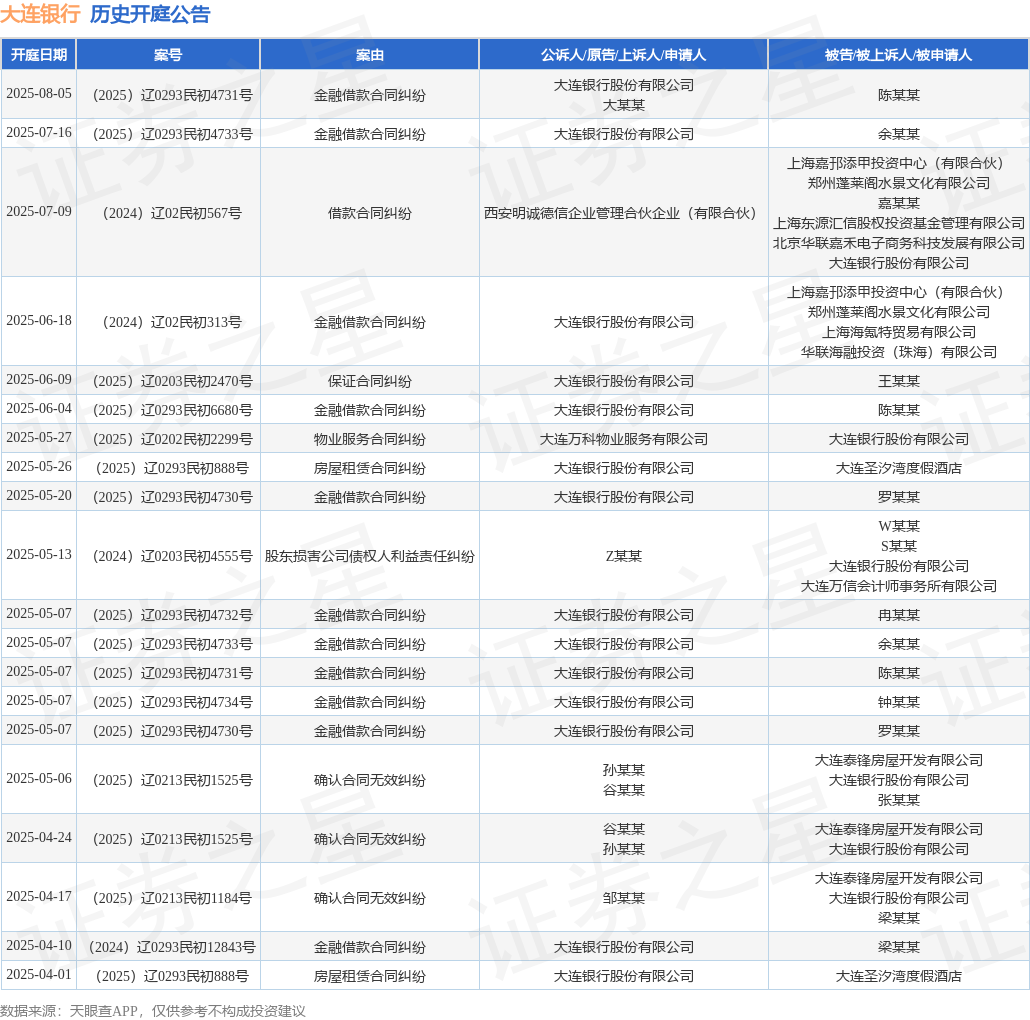Image resolution: width=1030 pixels, height=1020 pixels.
Task: Click defendant W某某
Action: [899, 526]
